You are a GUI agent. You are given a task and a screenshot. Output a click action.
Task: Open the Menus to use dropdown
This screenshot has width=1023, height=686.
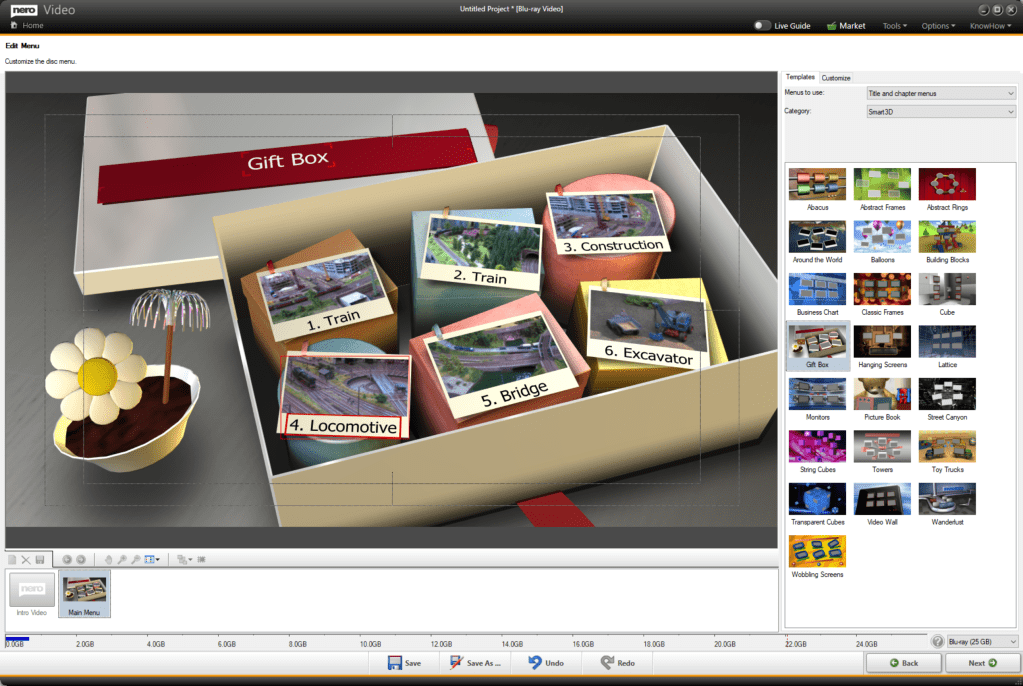940,93
